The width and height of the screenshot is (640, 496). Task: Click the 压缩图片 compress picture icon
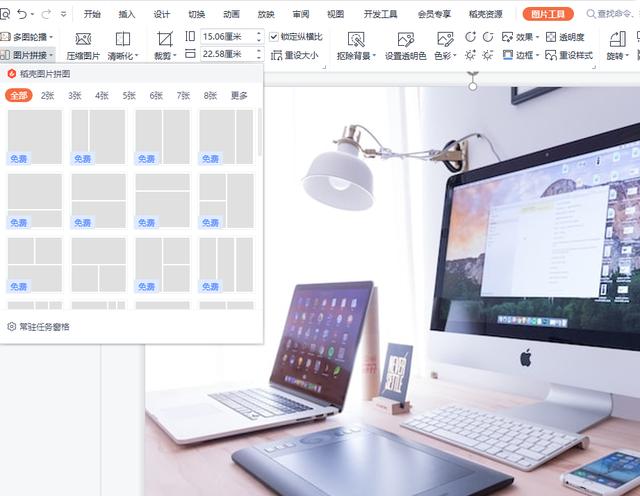pyautogui.click(x=83, y=39)
